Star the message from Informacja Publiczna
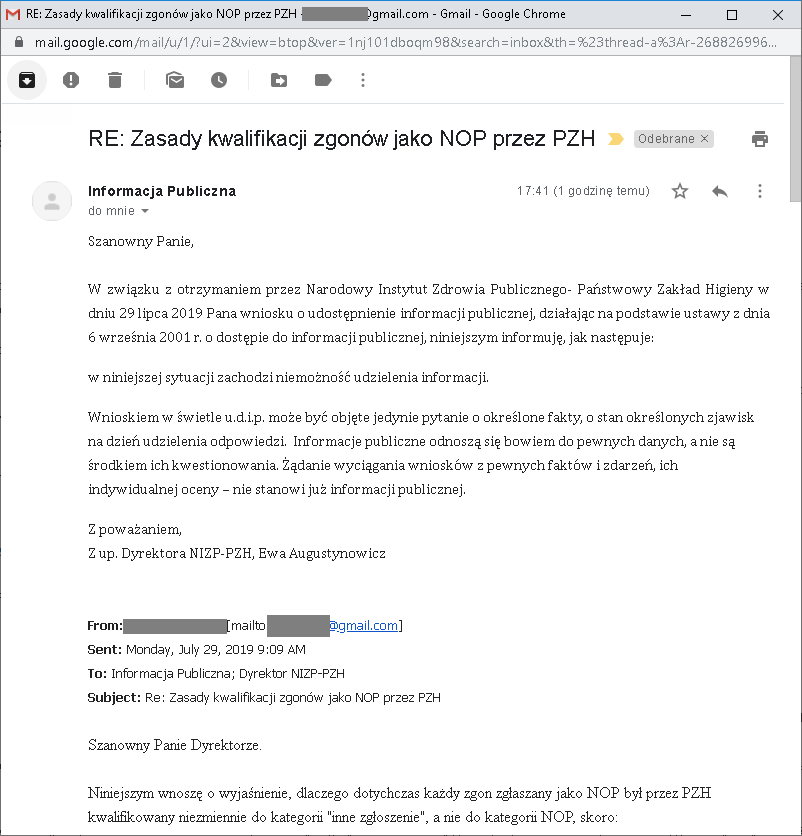 point(680,191)
